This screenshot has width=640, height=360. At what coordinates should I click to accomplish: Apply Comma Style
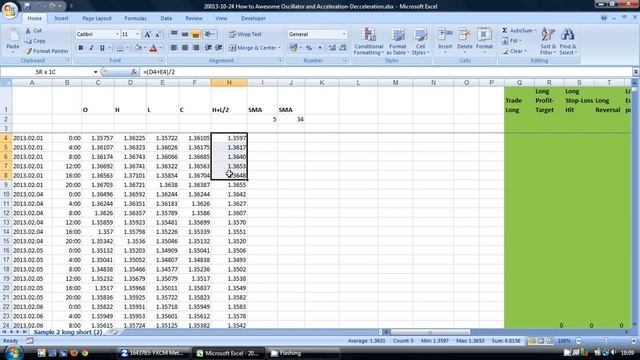[320, 48]
